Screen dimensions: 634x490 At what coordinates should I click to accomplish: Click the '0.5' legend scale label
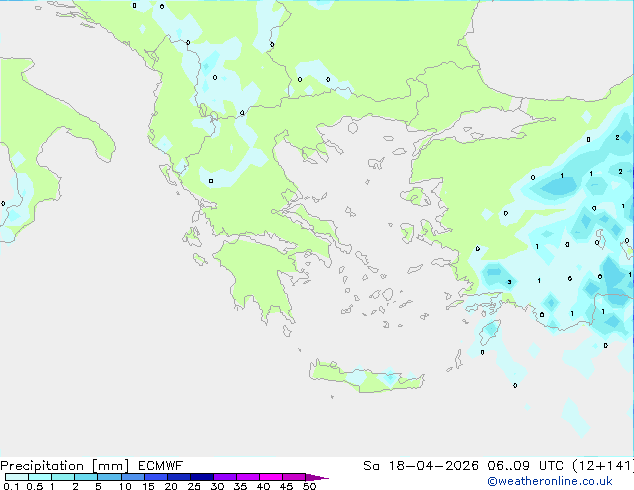[x=35, y=486]
